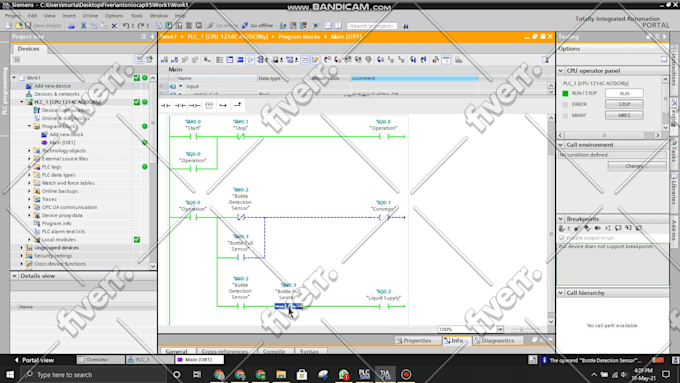This screenshot has width=680, height=383.
Task: Click the Search in project field
Action: 372,26
